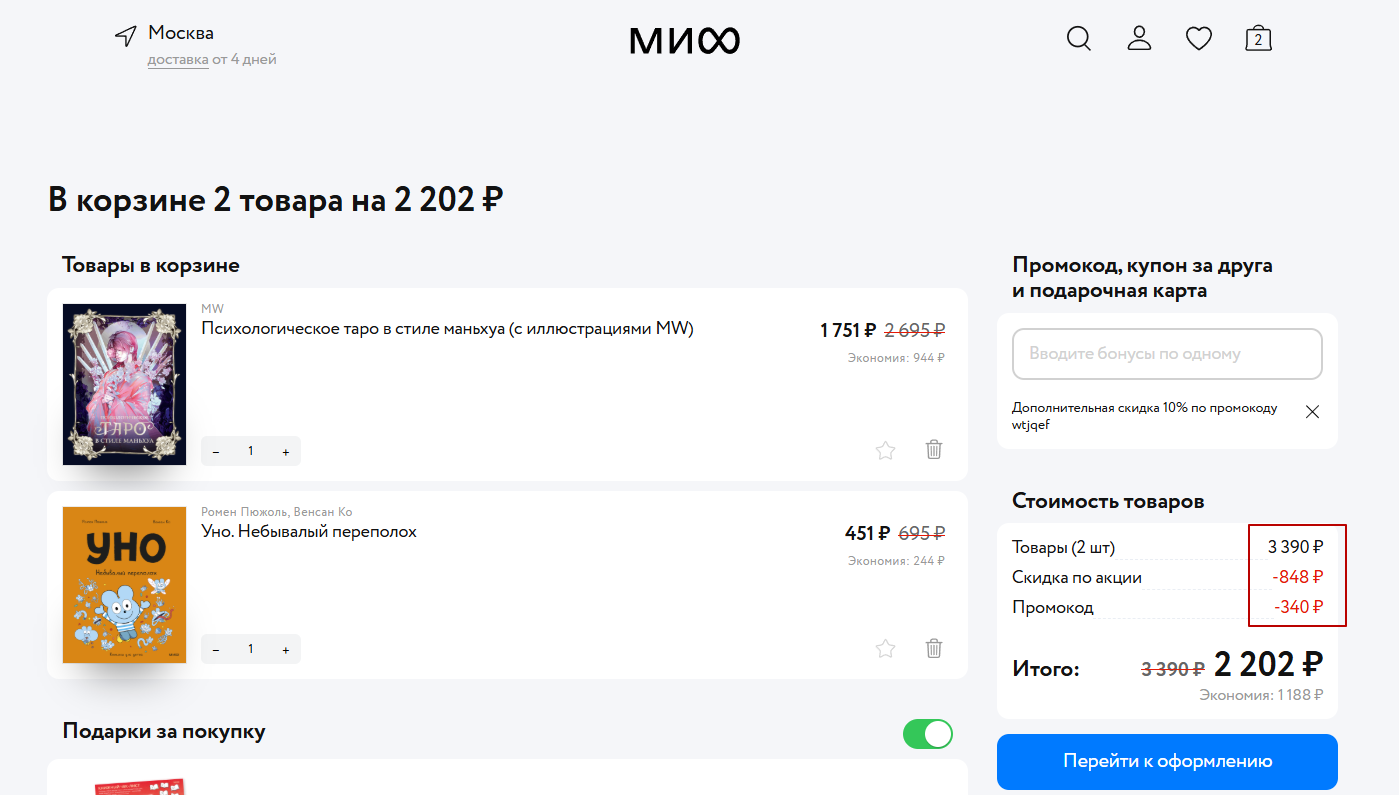Click the location arrow icon near Москва
The width and height of the screenshot is (1399, 795).
click(x=125, y=36)
